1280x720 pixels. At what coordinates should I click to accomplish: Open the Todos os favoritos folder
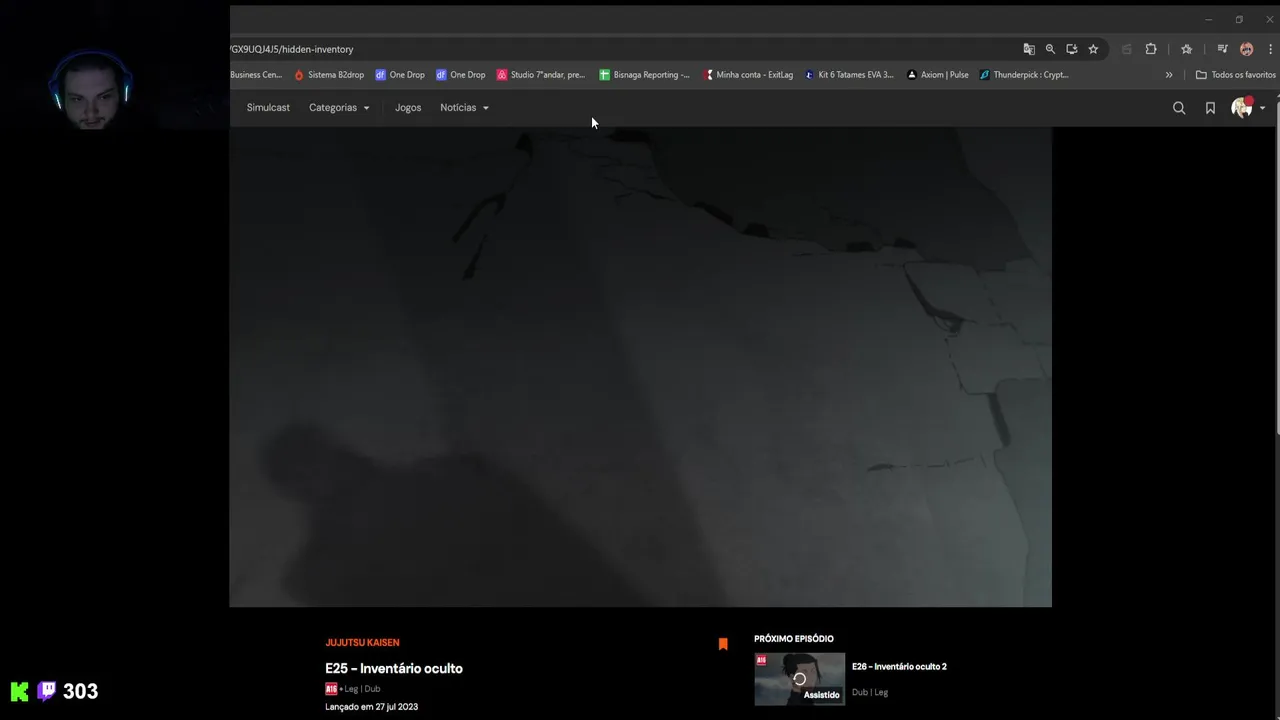point(1236,75)
